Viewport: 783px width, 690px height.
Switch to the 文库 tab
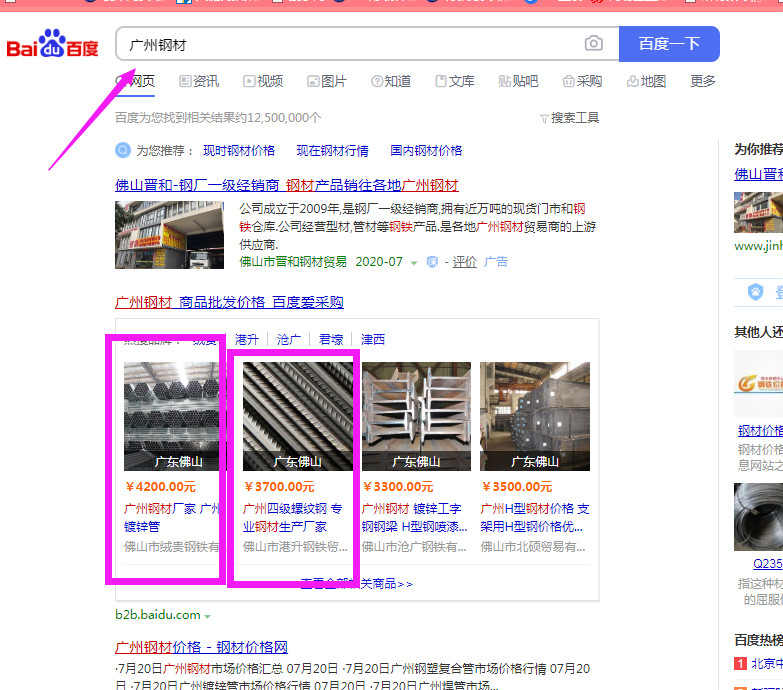pos(455,81)
